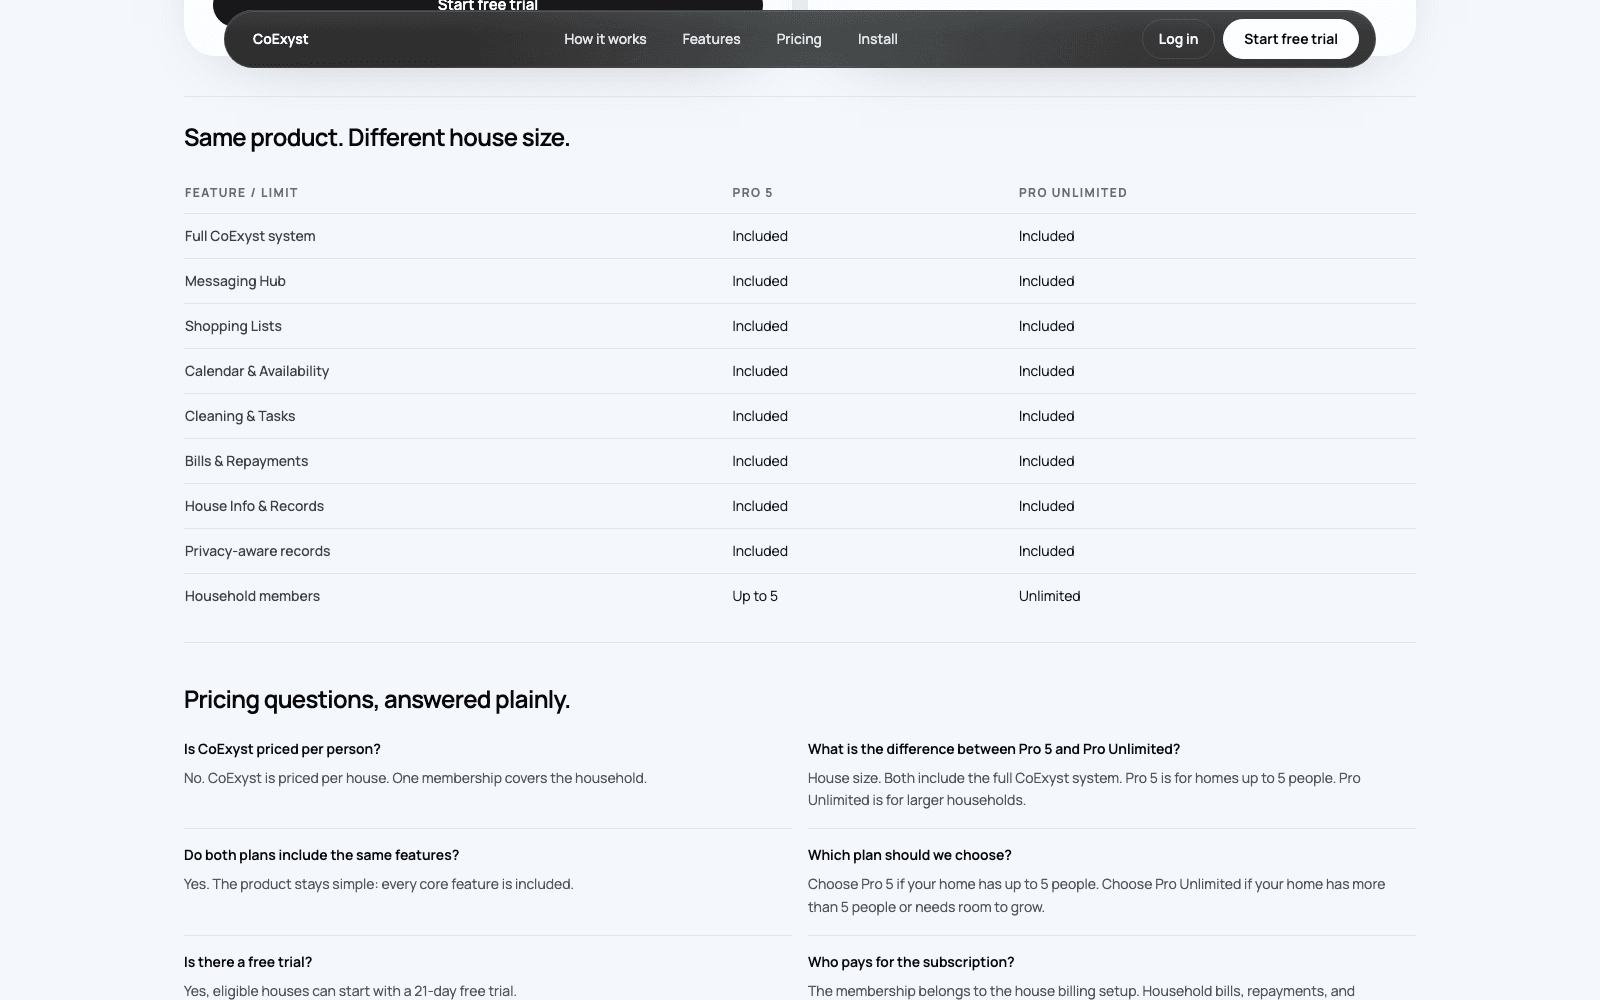Click the Log in button
1600x1000 pixels.
click(x=1178, y=39)
